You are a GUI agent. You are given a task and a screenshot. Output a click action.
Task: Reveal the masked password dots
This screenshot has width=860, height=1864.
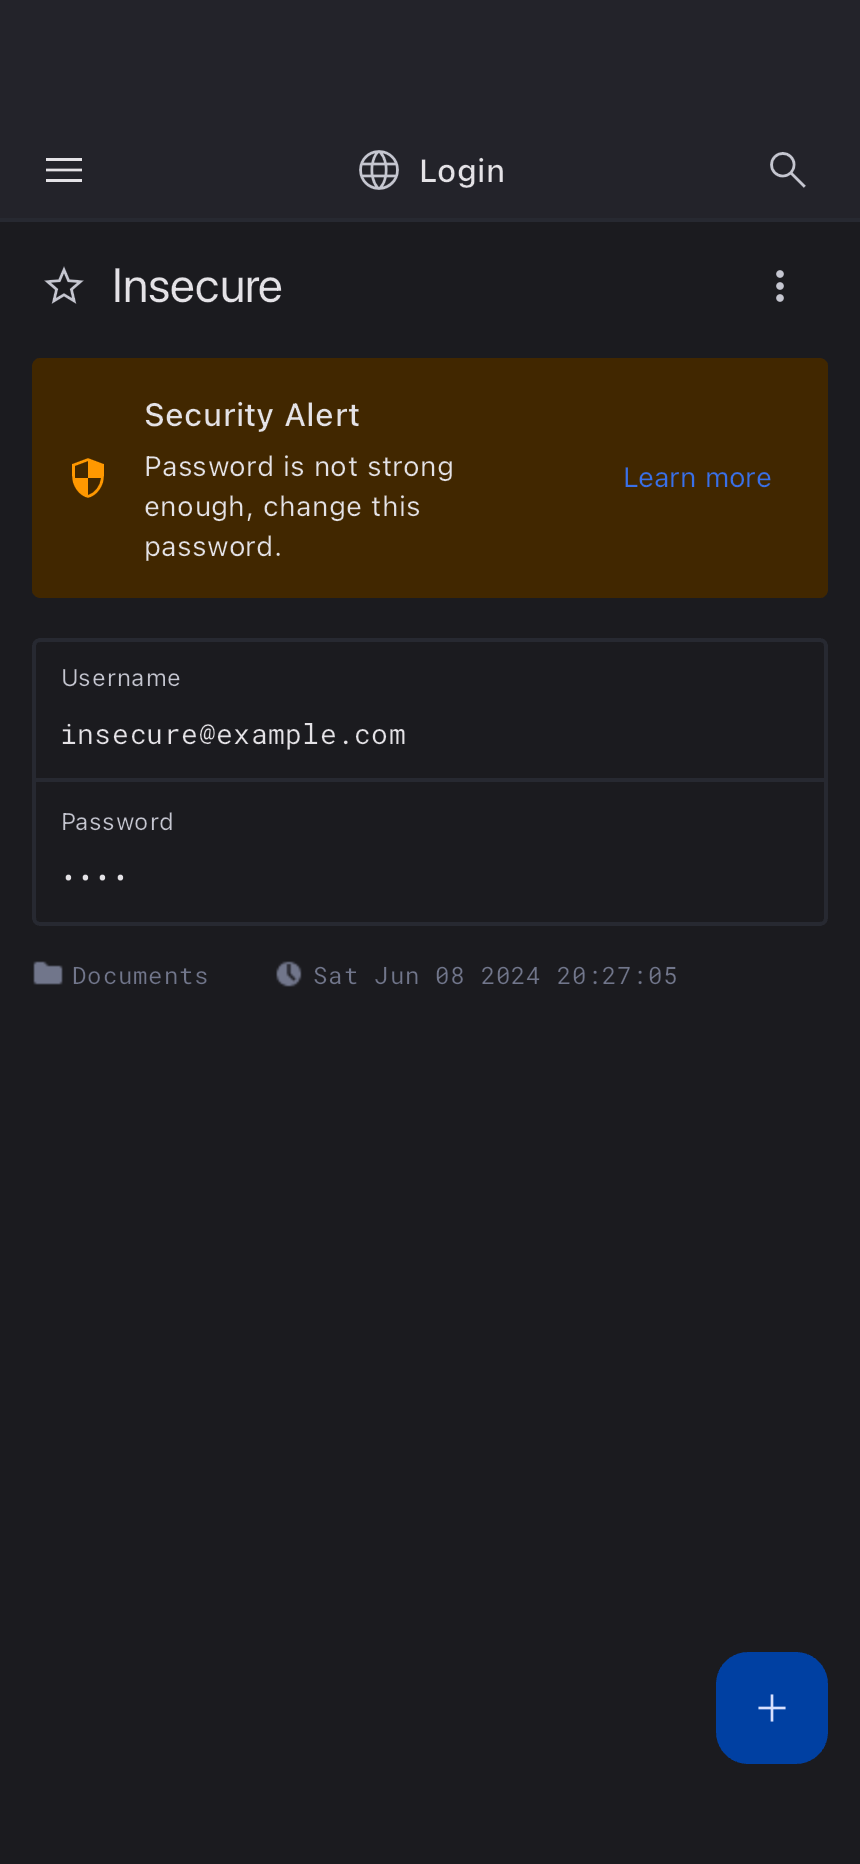(94, 877)
